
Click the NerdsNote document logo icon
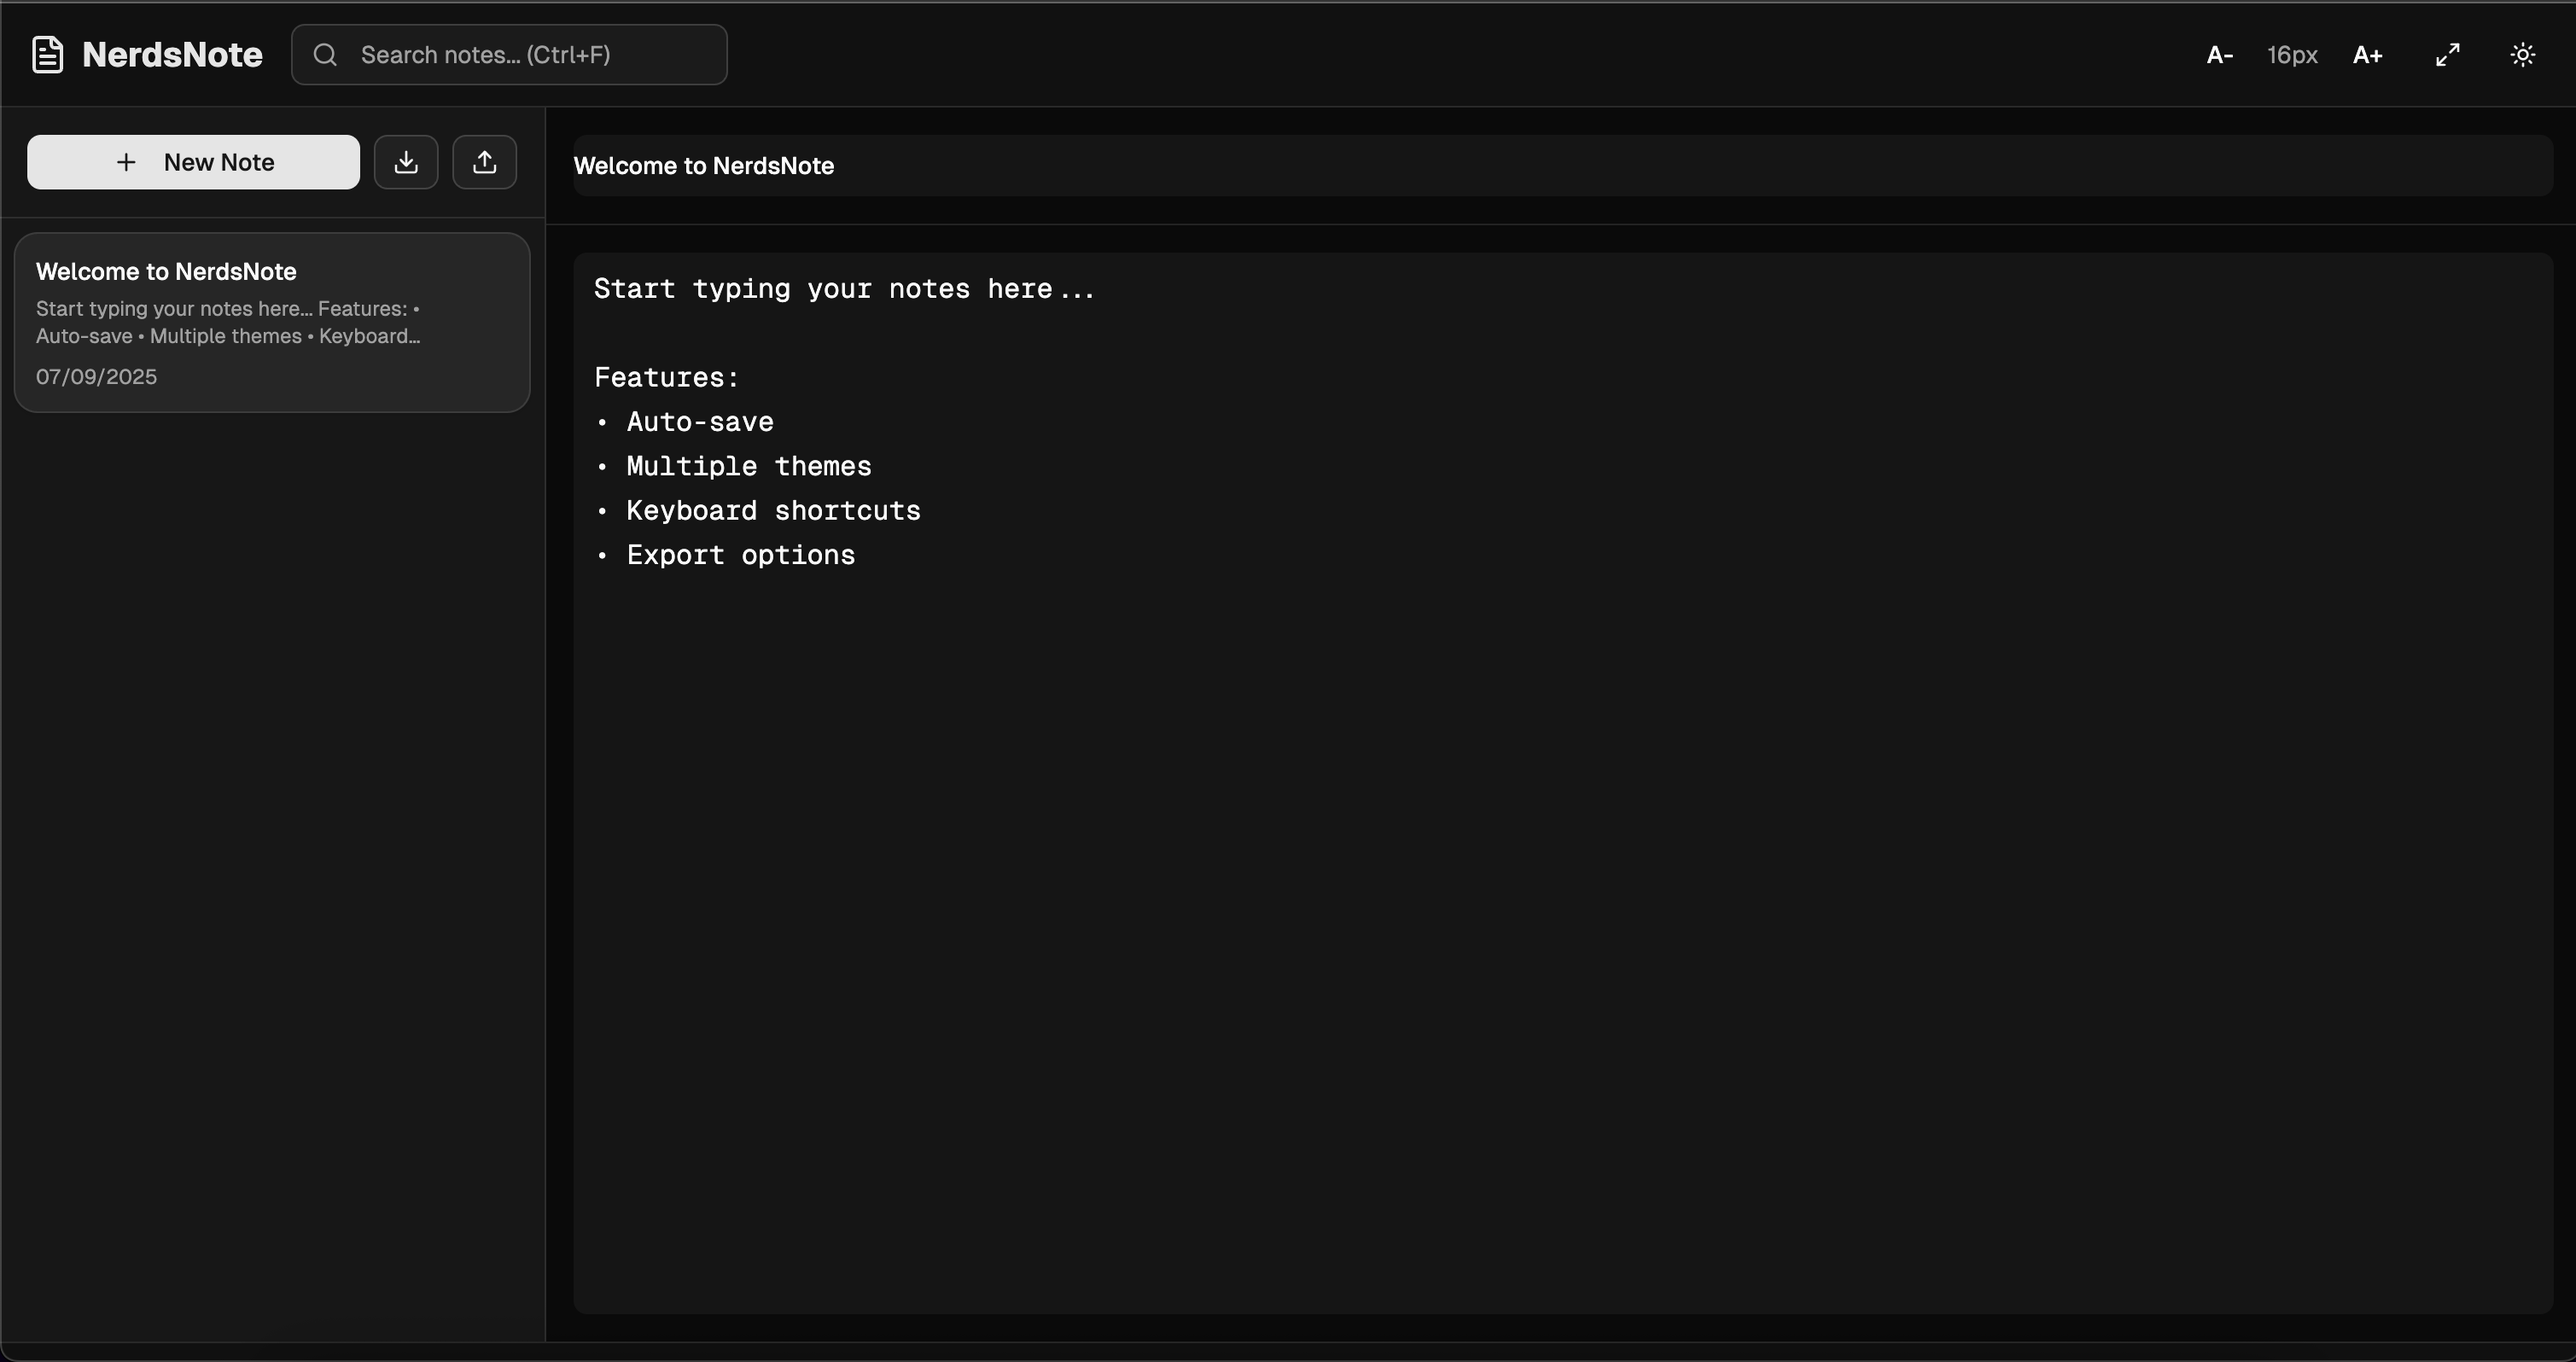47,55
